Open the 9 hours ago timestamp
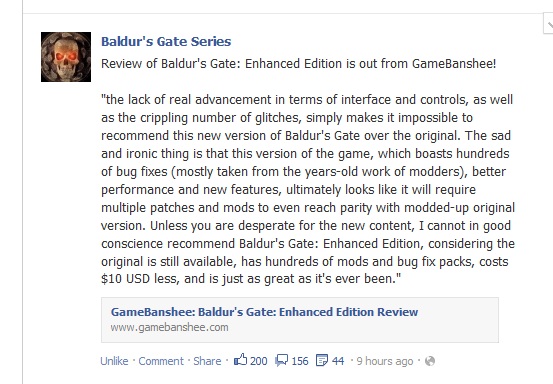 tap(385, 361)
